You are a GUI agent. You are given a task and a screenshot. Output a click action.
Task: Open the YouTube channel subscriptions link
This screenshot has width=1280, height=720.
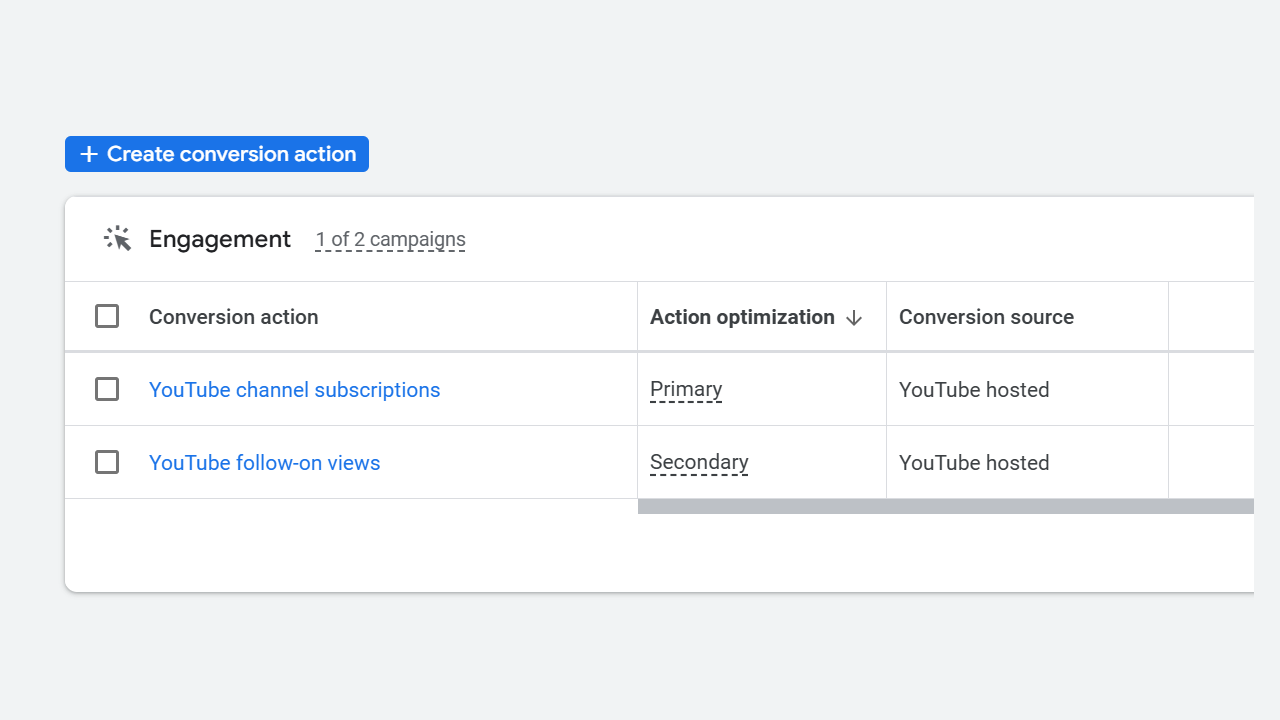tap(294, 390)
